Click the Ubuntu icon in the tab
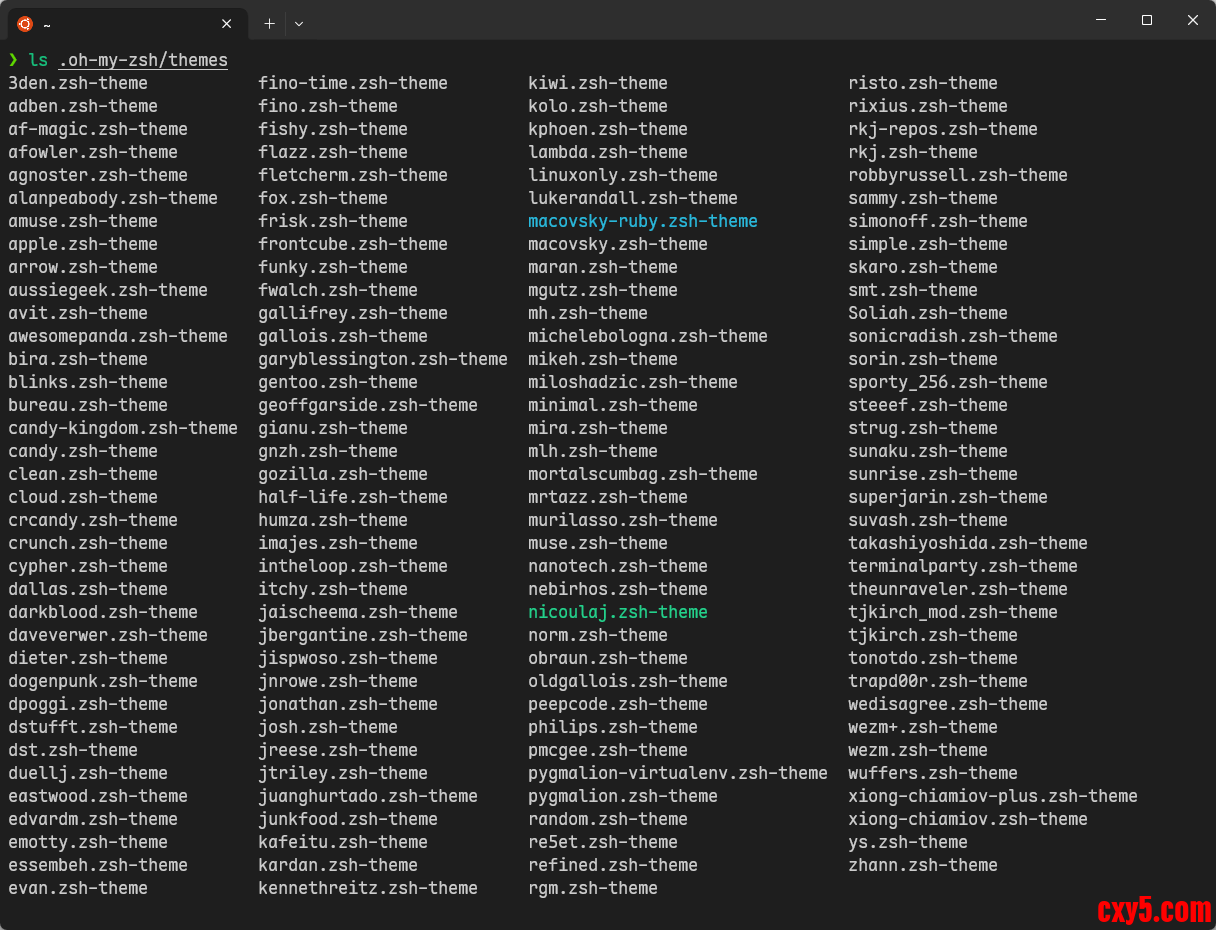The image size is (1216, 930). [25, 23]
